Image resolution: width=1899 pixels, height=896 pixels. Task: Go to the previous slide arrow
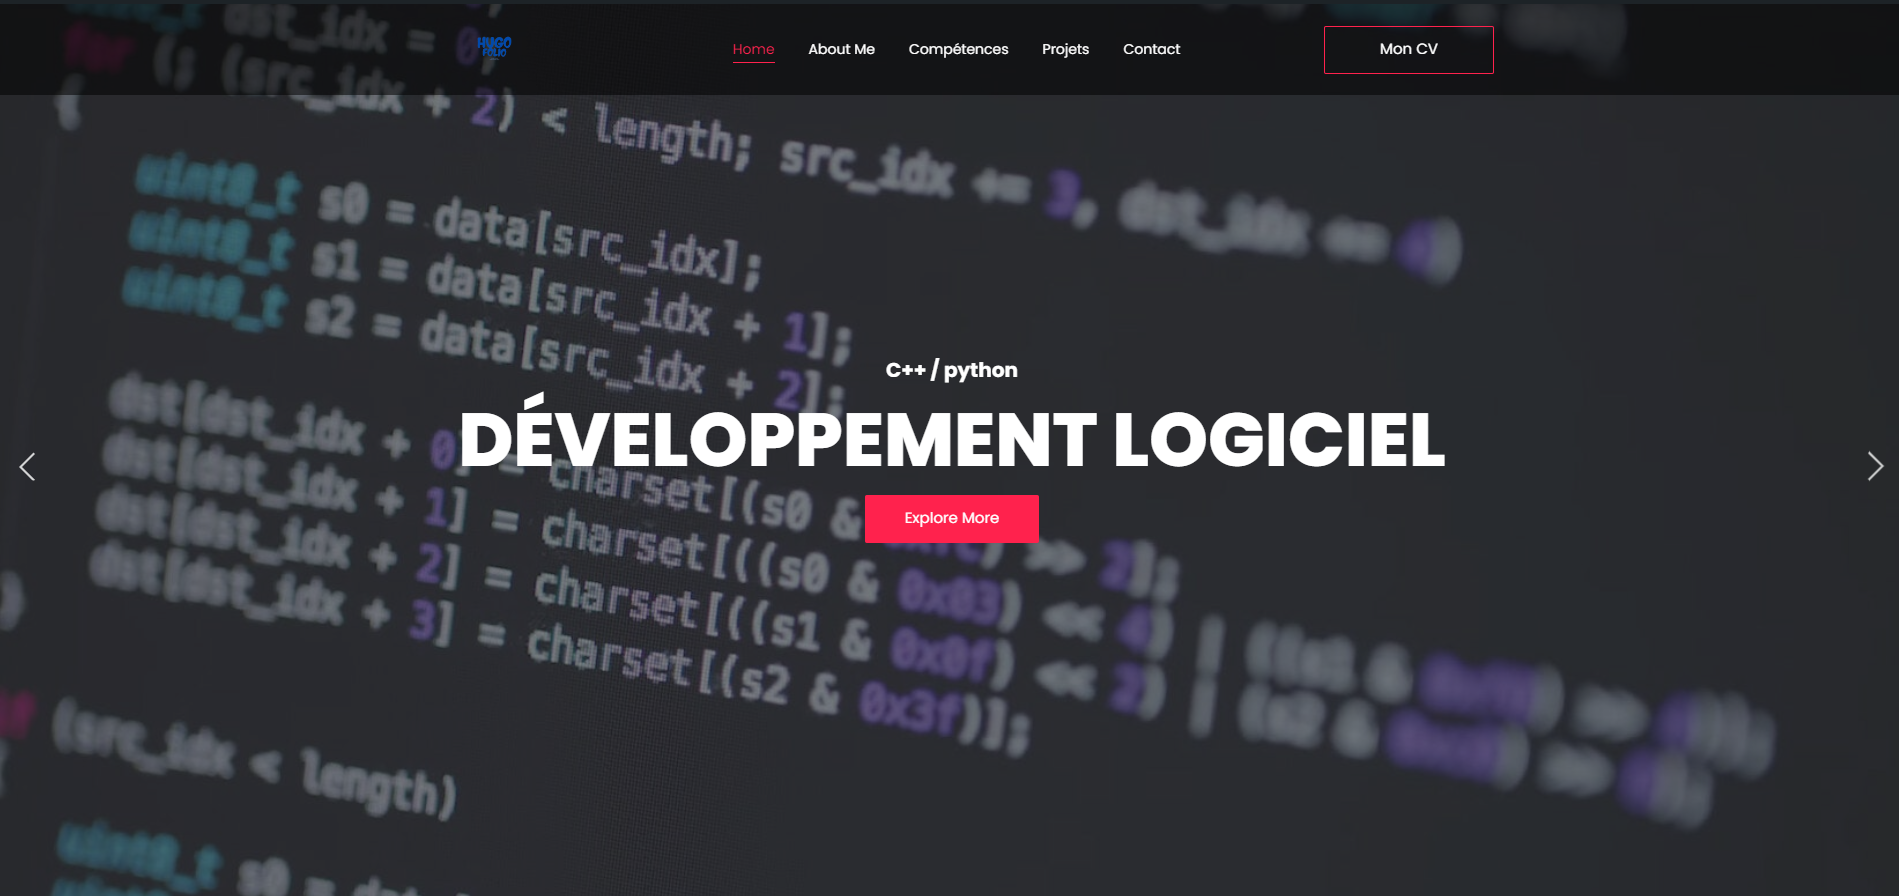click(28, 467)
